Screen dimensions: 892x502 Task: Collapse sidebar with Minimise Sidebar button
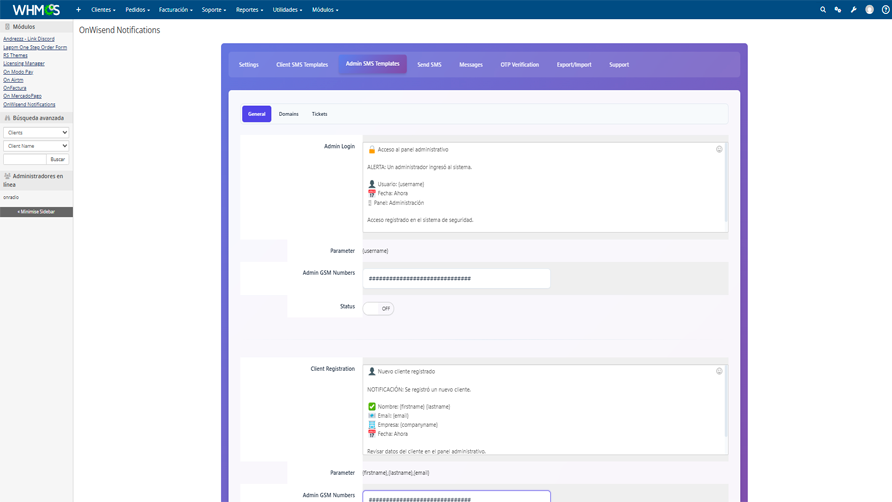click(36, 212)
